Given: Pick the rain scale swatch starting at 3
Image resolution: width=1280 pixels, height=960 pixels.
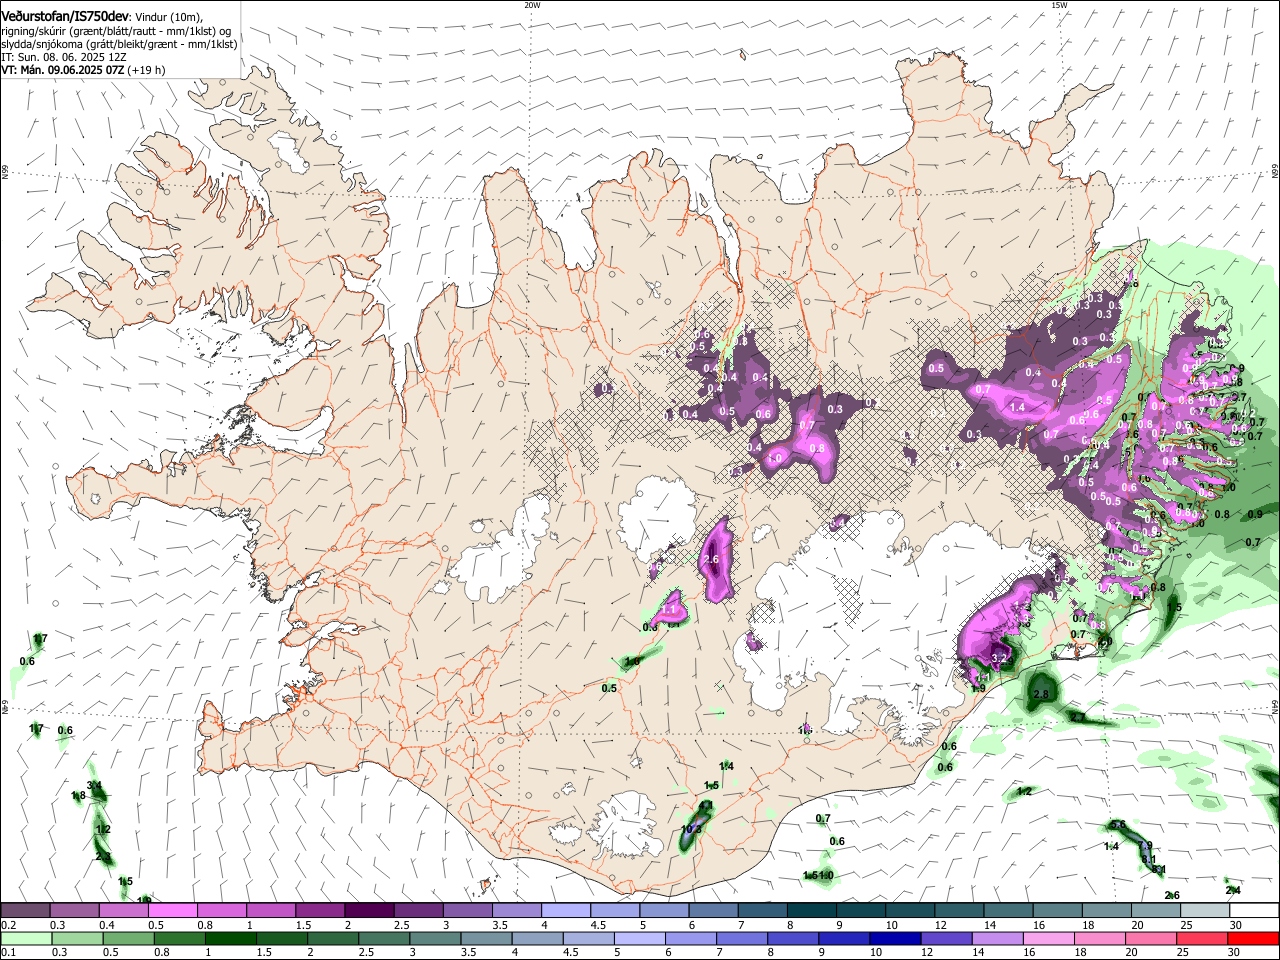Looking at the screenshot, I should (435, 938).
